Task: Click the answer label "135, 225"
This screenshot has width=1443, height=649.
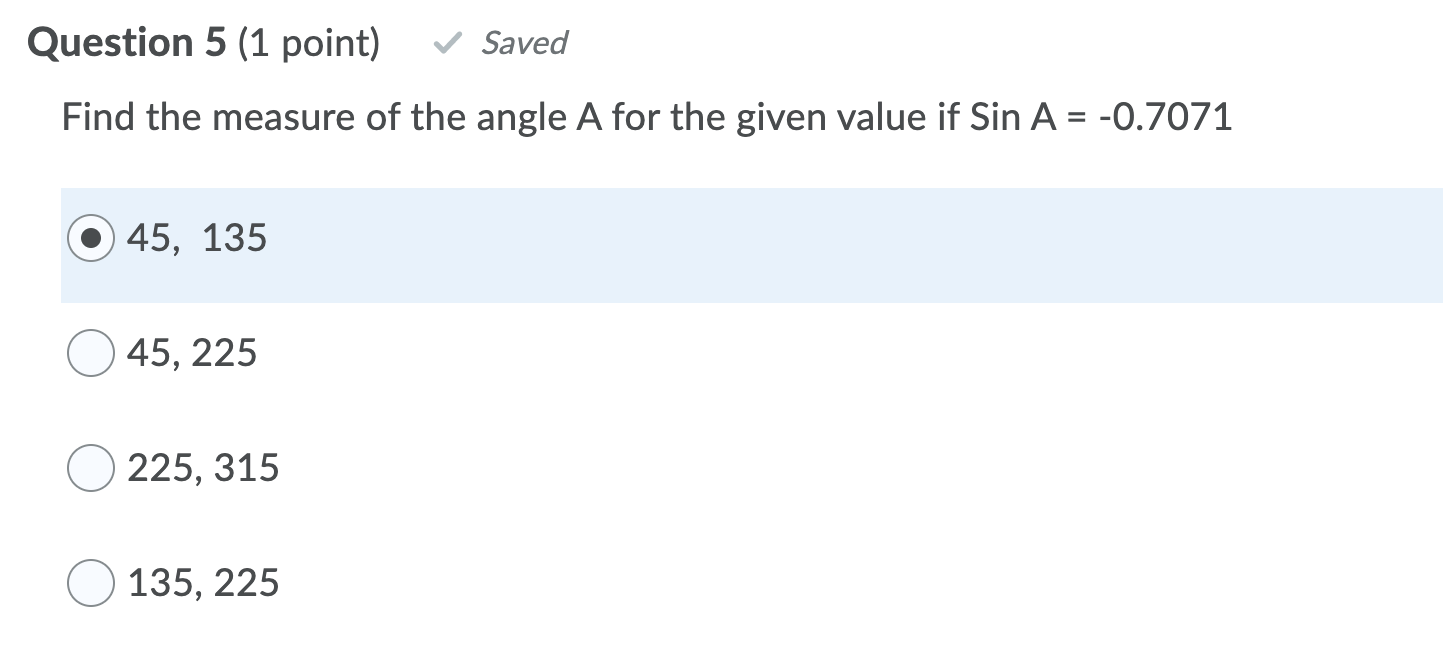Action: 203,582
